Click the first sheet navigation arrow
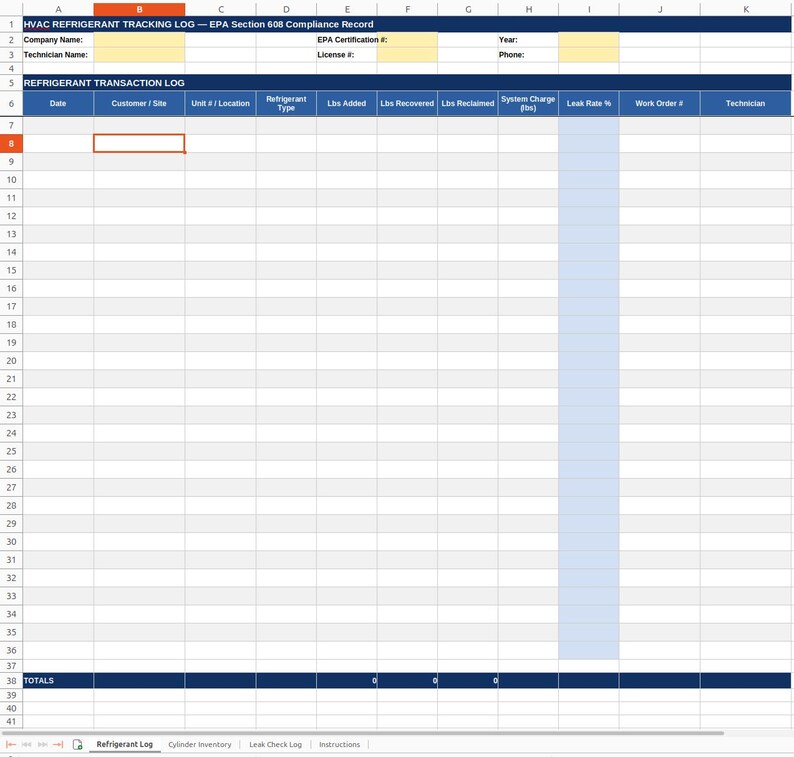The height and width of the screenshot is (757, 794). (11, 744)
